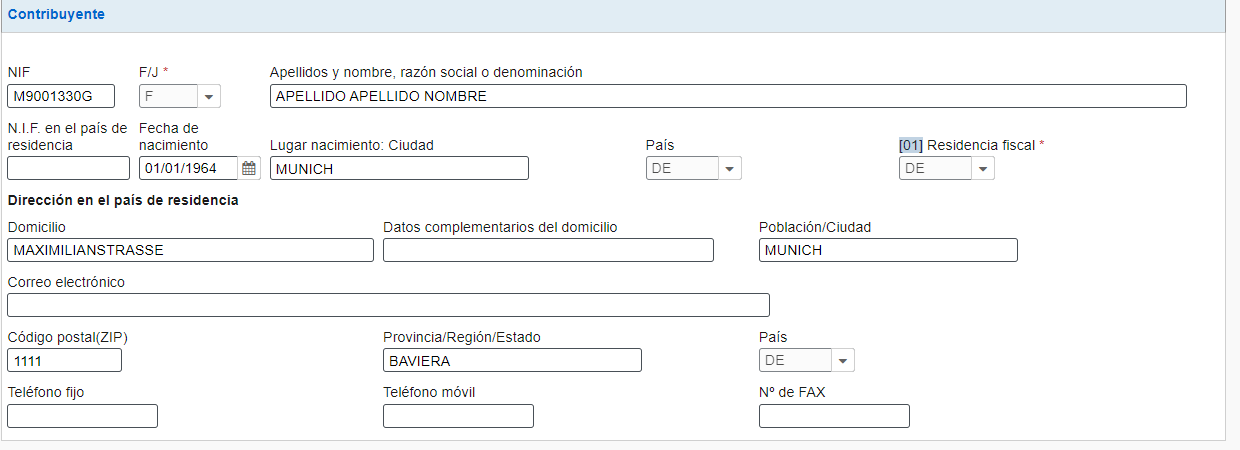Expand the Residencia fiscal dropdown
Screen dimensions: 1240x450
click(983, 169)
